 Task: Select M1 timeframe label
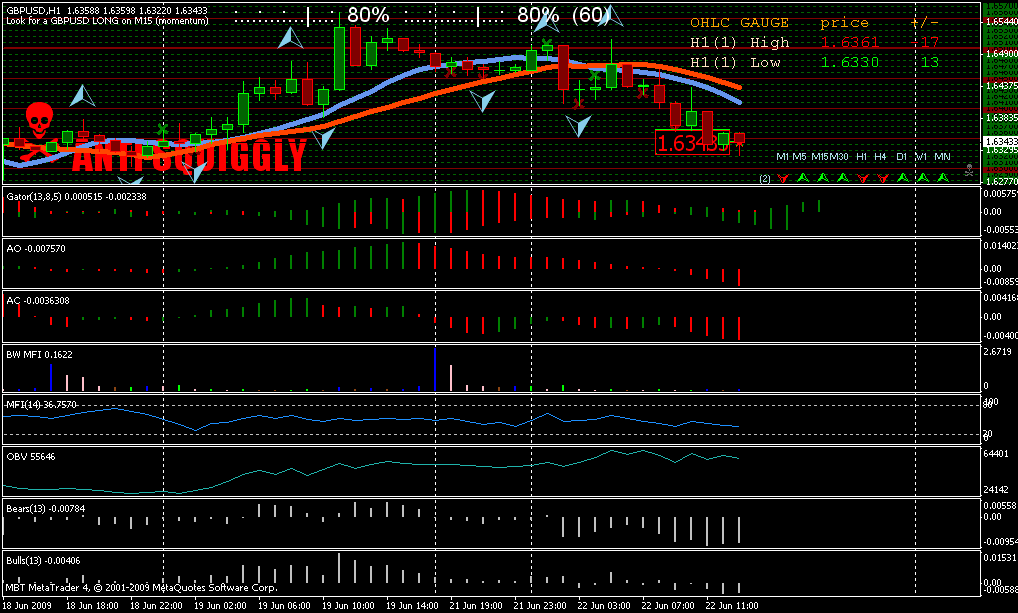tap(782, 156)
